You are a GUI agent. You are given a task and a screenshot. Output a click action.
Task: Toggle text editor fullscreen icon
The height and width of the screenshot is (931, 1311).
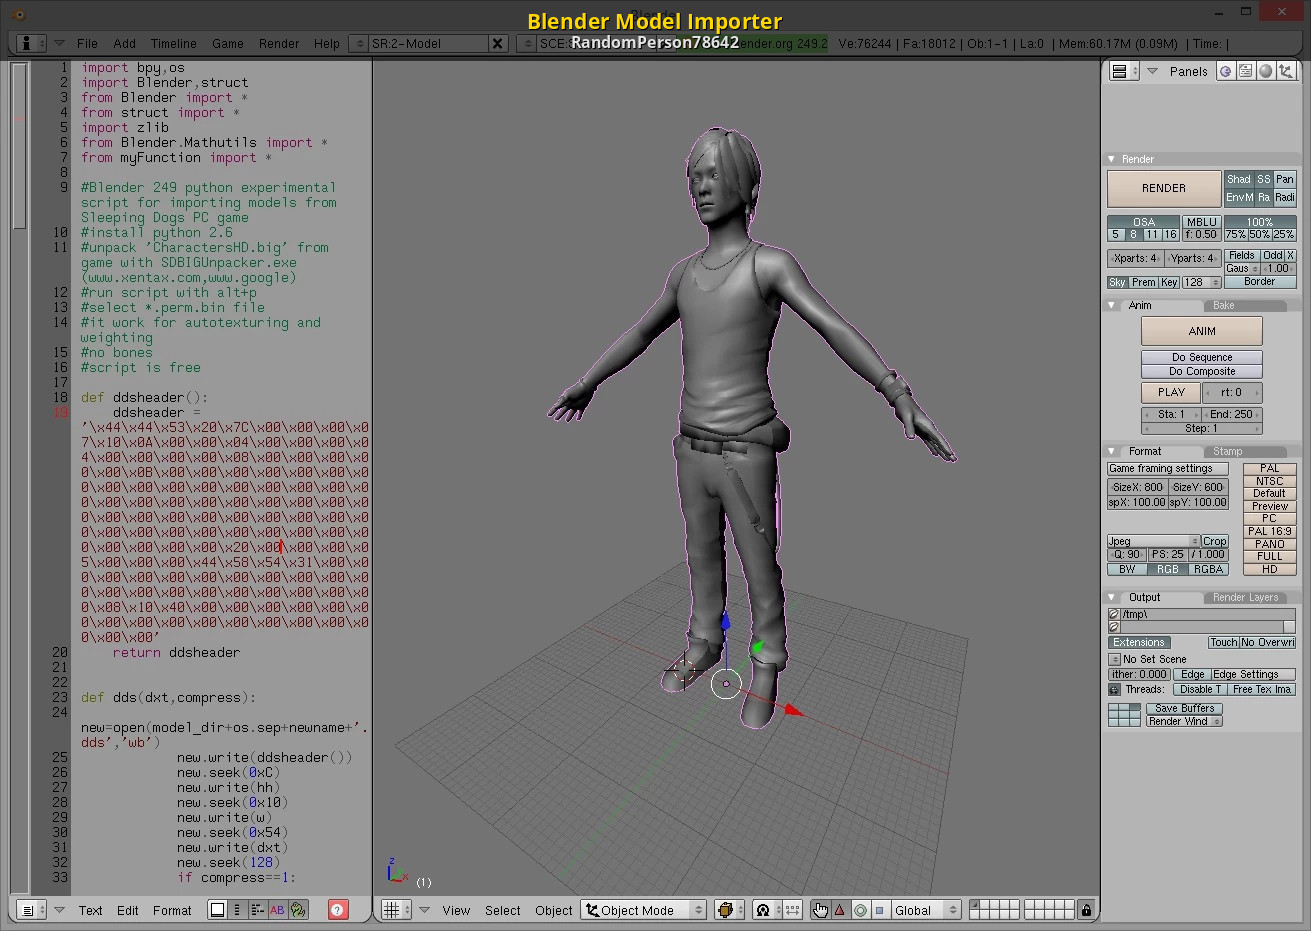(x=217, y=910)
